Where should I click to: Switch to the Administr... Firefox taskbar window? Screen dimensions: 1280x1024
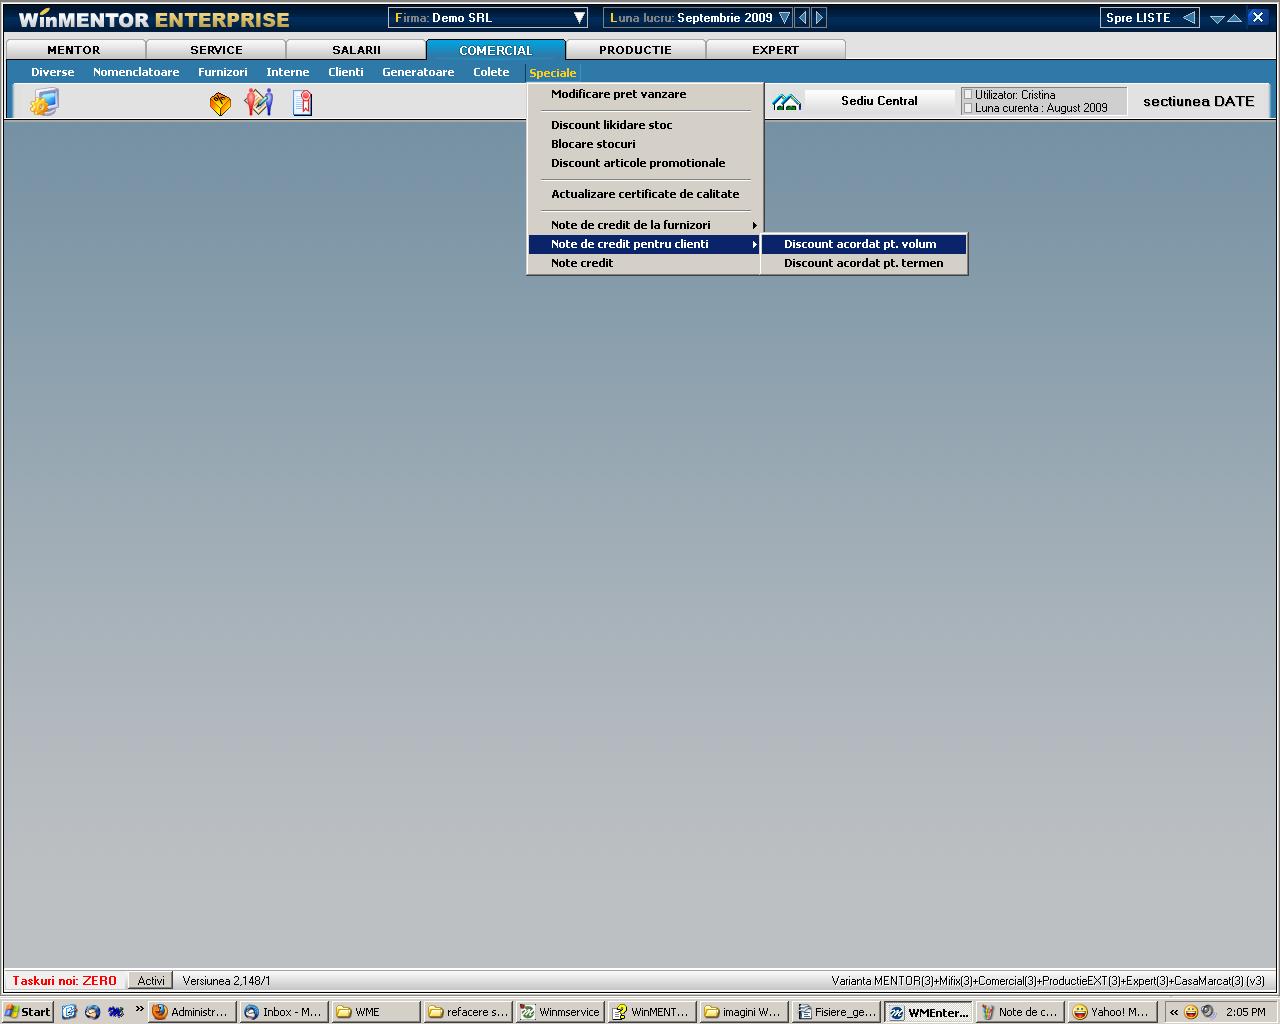191,1012
